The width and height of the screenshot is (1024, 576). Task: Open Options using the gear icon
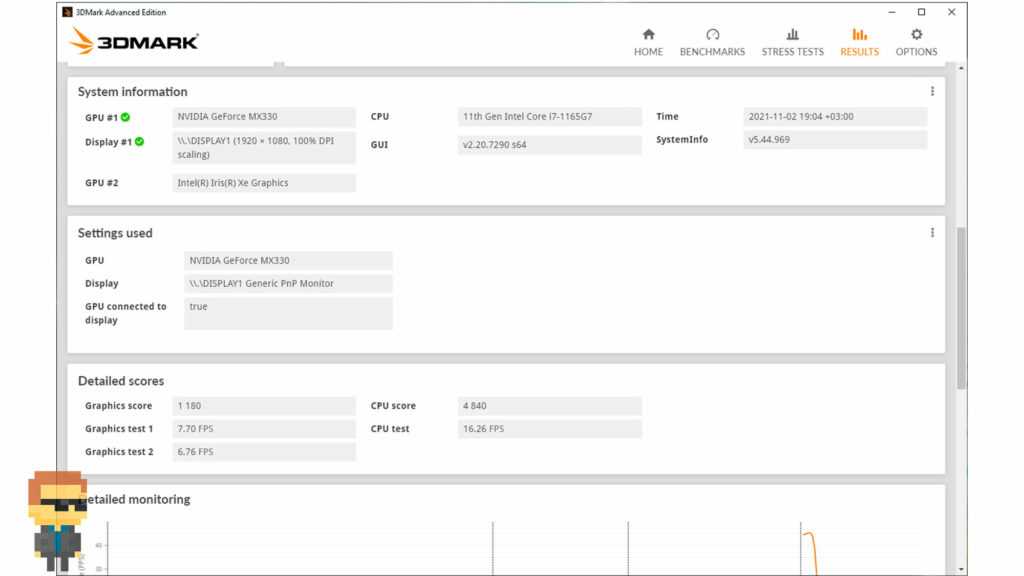coord(916,34)
